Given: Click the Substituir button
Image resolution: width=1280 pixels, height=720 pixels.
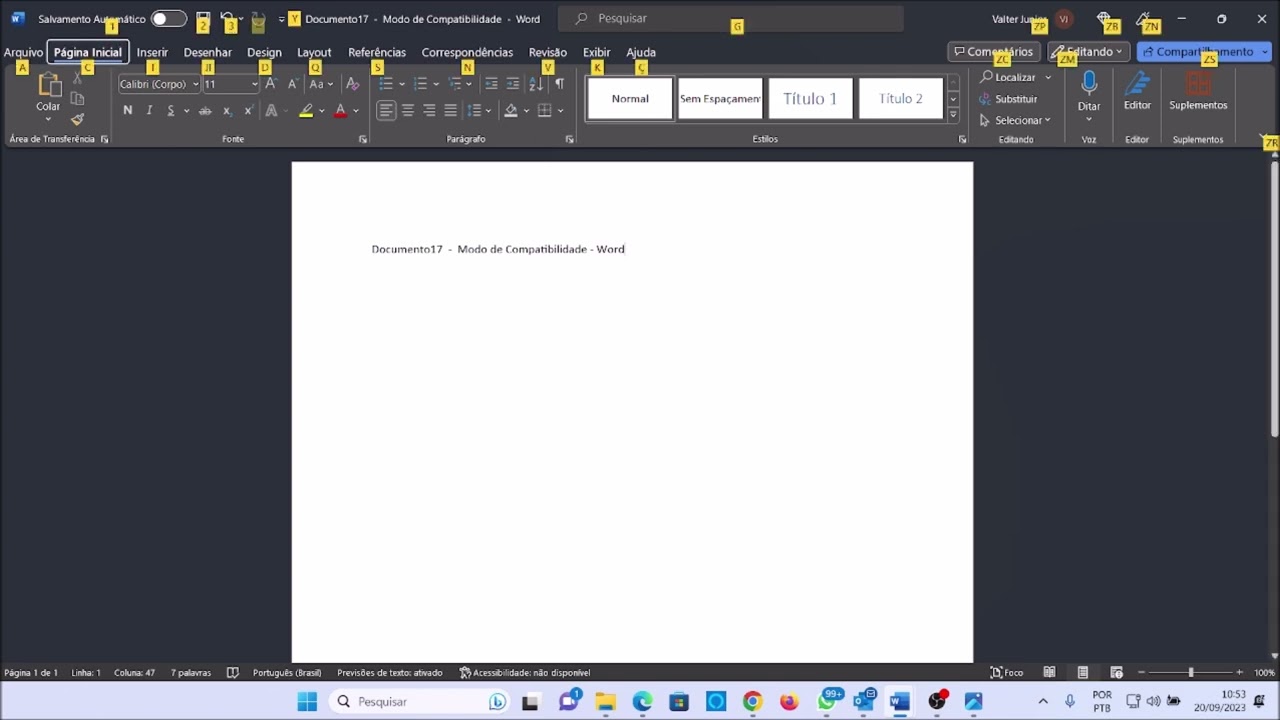Looking at the screenshot, I should pyautogui.click(x=1008, y=99).
